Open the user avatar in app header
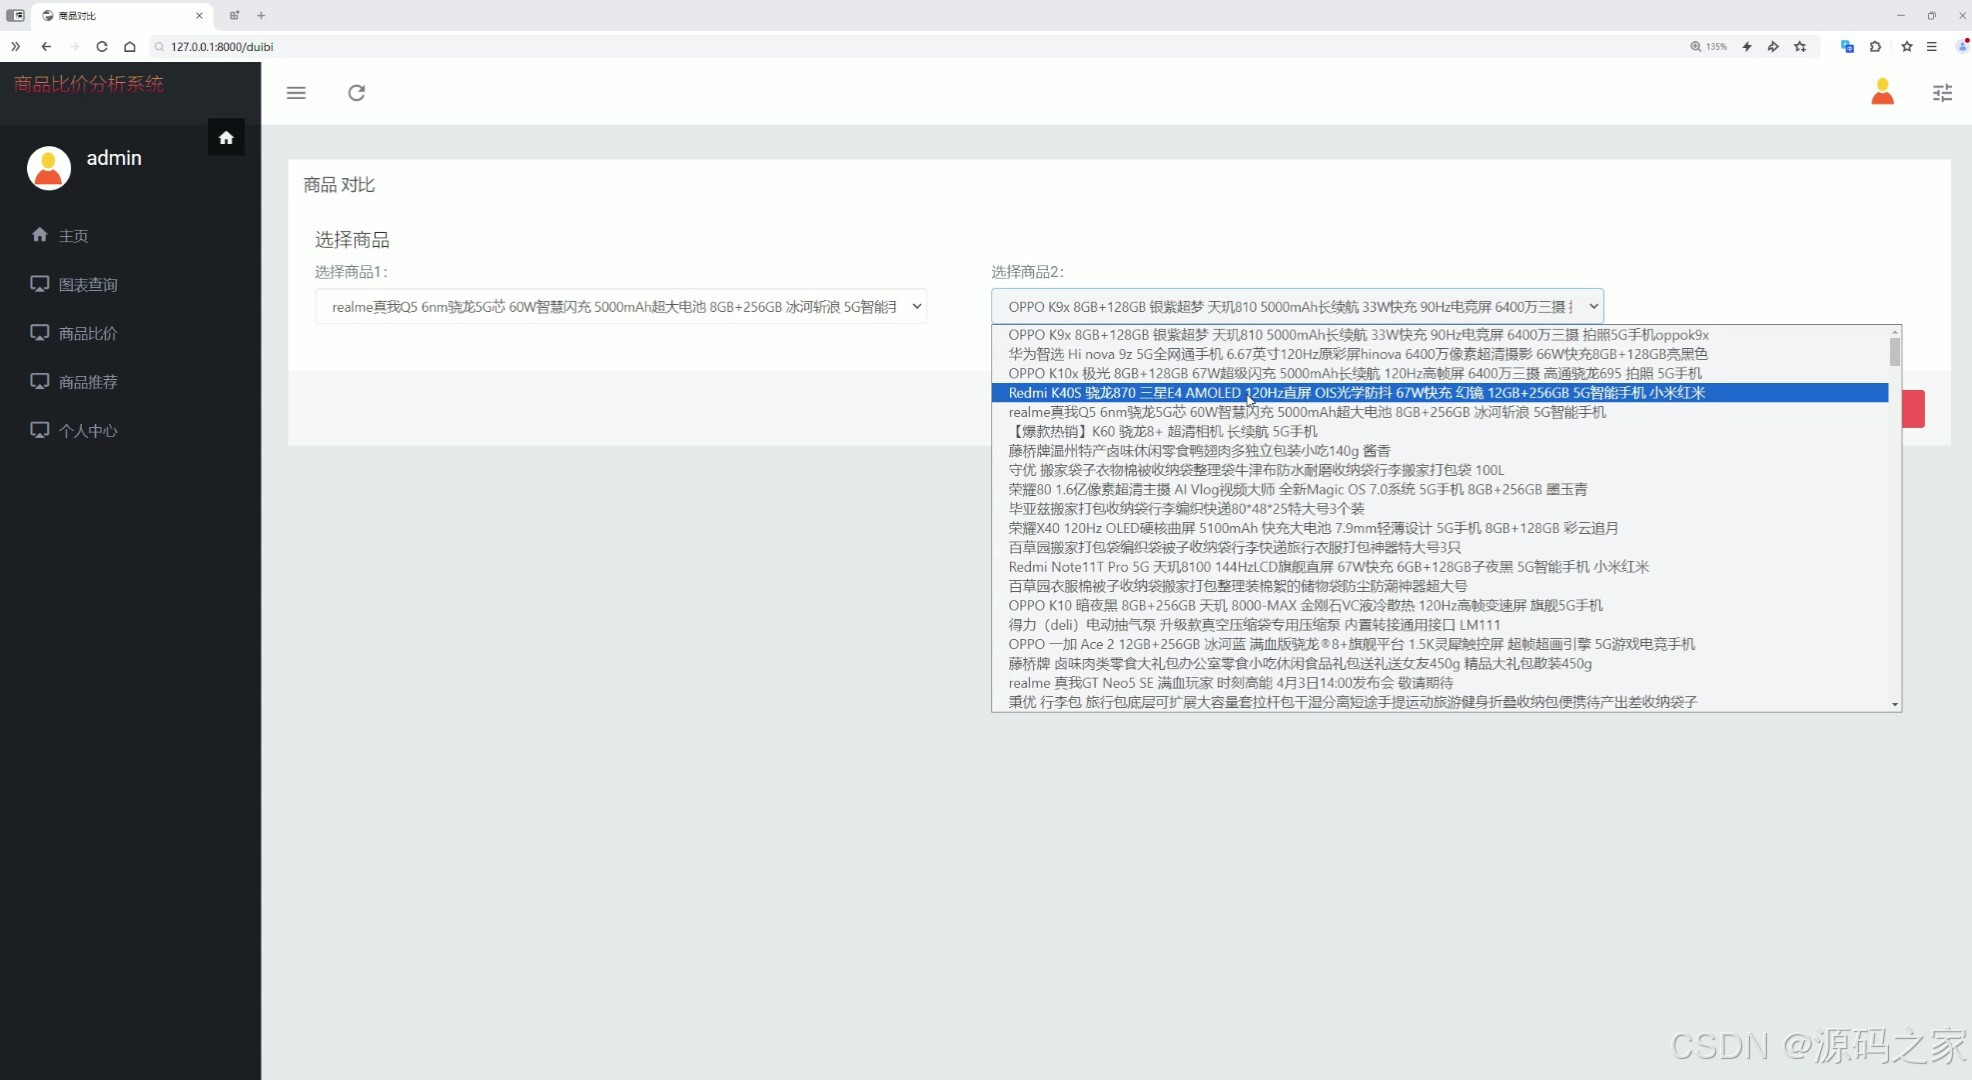Screen dimensions: 1972x1080 1882,92
